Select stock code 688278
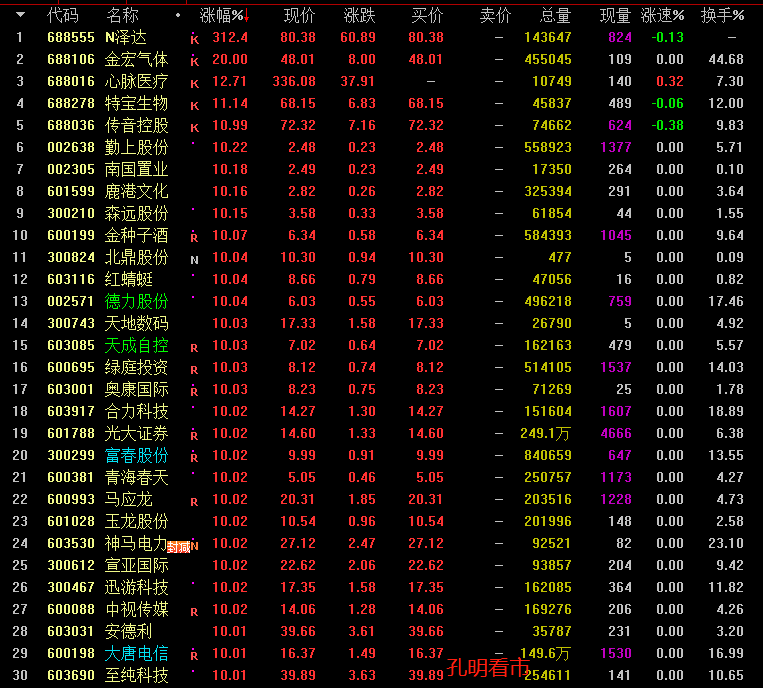This screenshot has height=688, width=763. 71,103
